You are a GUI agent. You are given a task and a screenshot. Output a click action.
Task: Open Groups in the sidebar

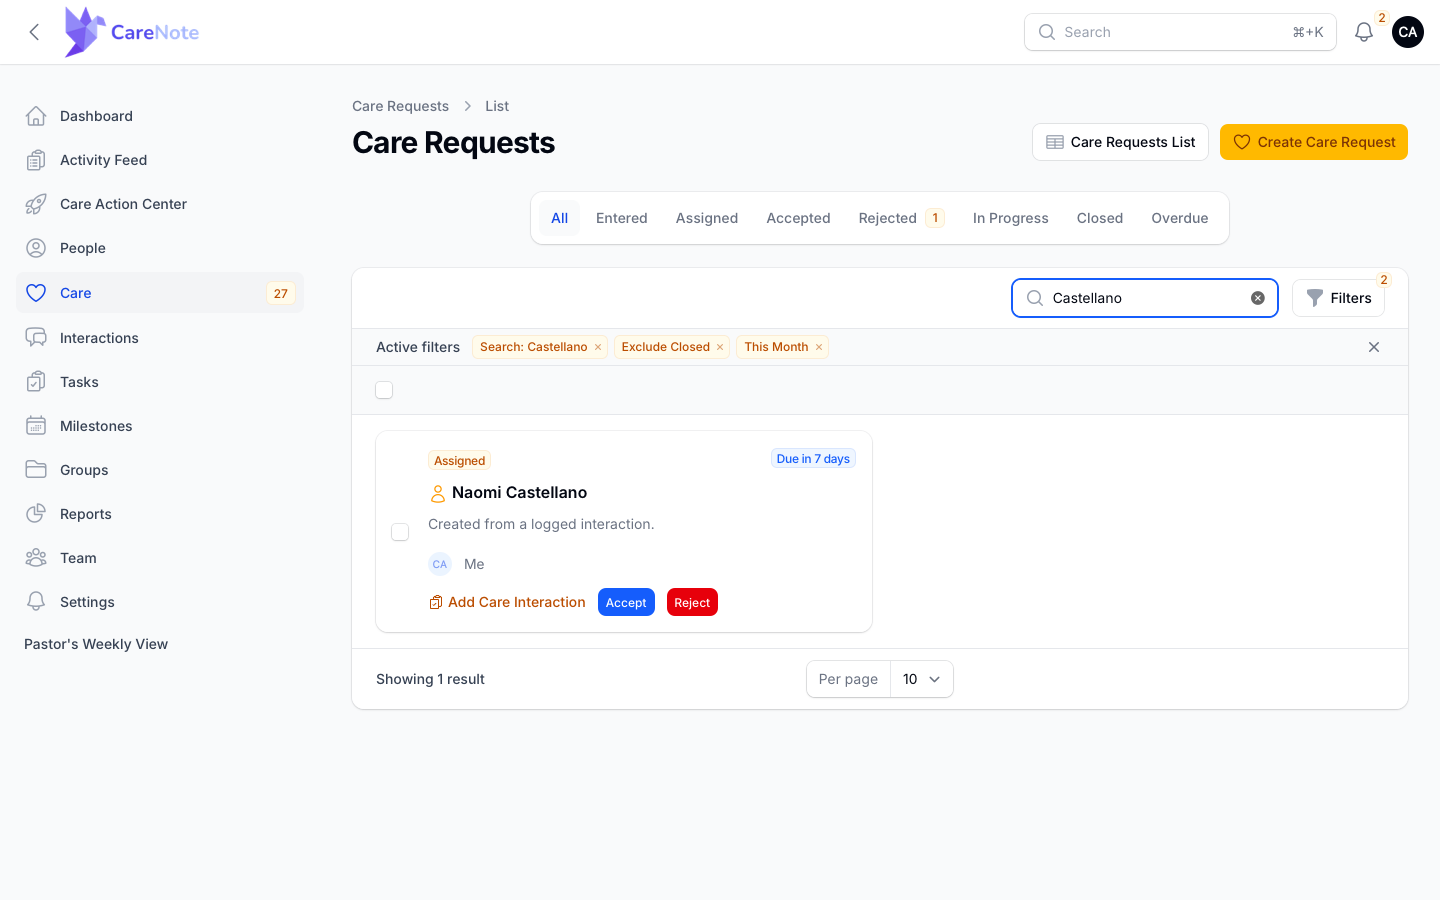click(160, 470)
